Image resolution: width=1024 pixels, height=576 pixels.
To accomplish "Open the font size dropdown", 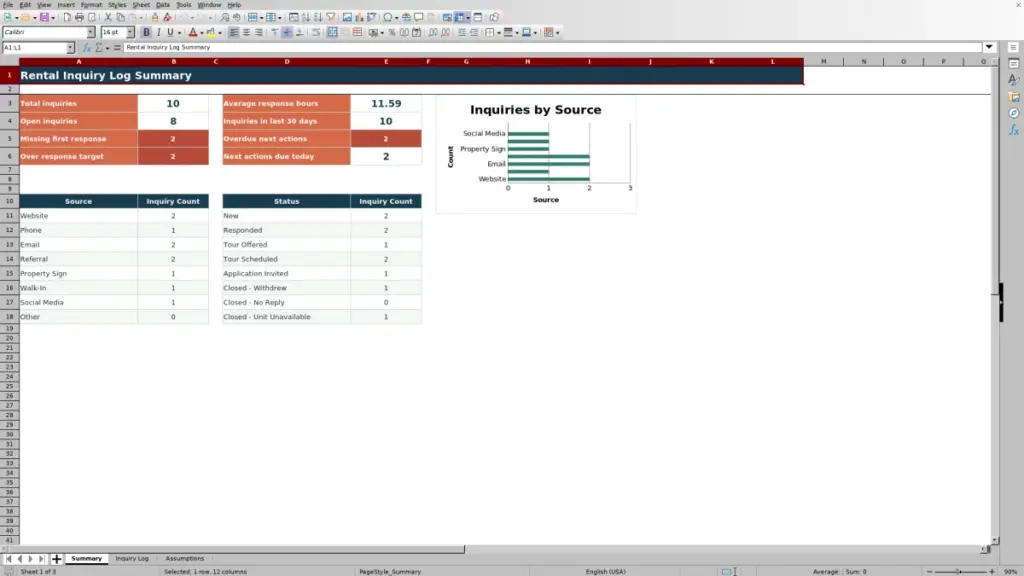I will click(130, 33).
